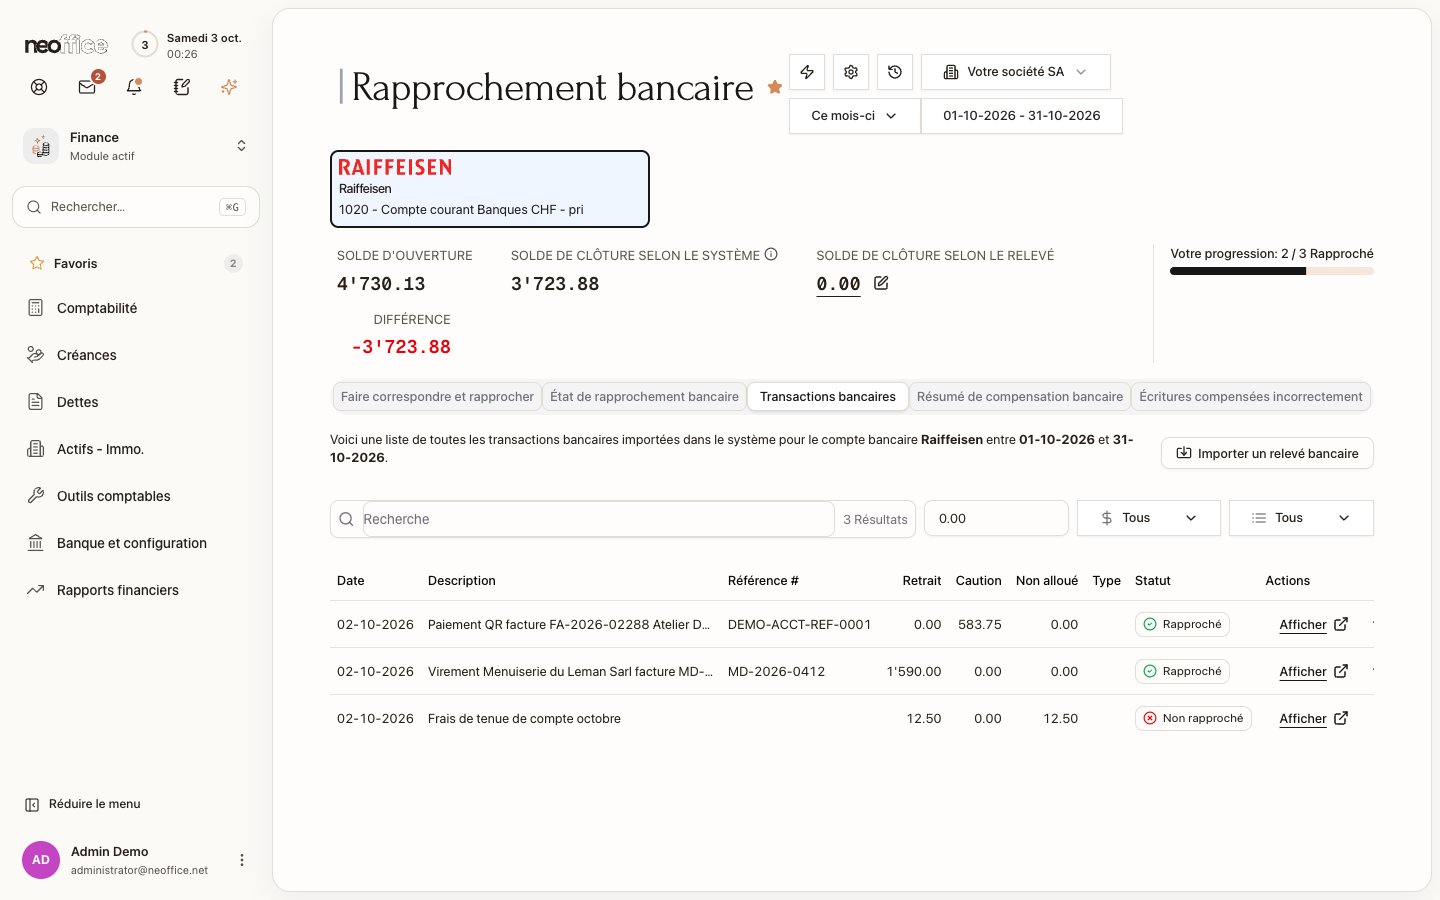
Task: Click Afficher for the Paiement QR facture row
Action: pyautogui.click(x=1314, y=625)
